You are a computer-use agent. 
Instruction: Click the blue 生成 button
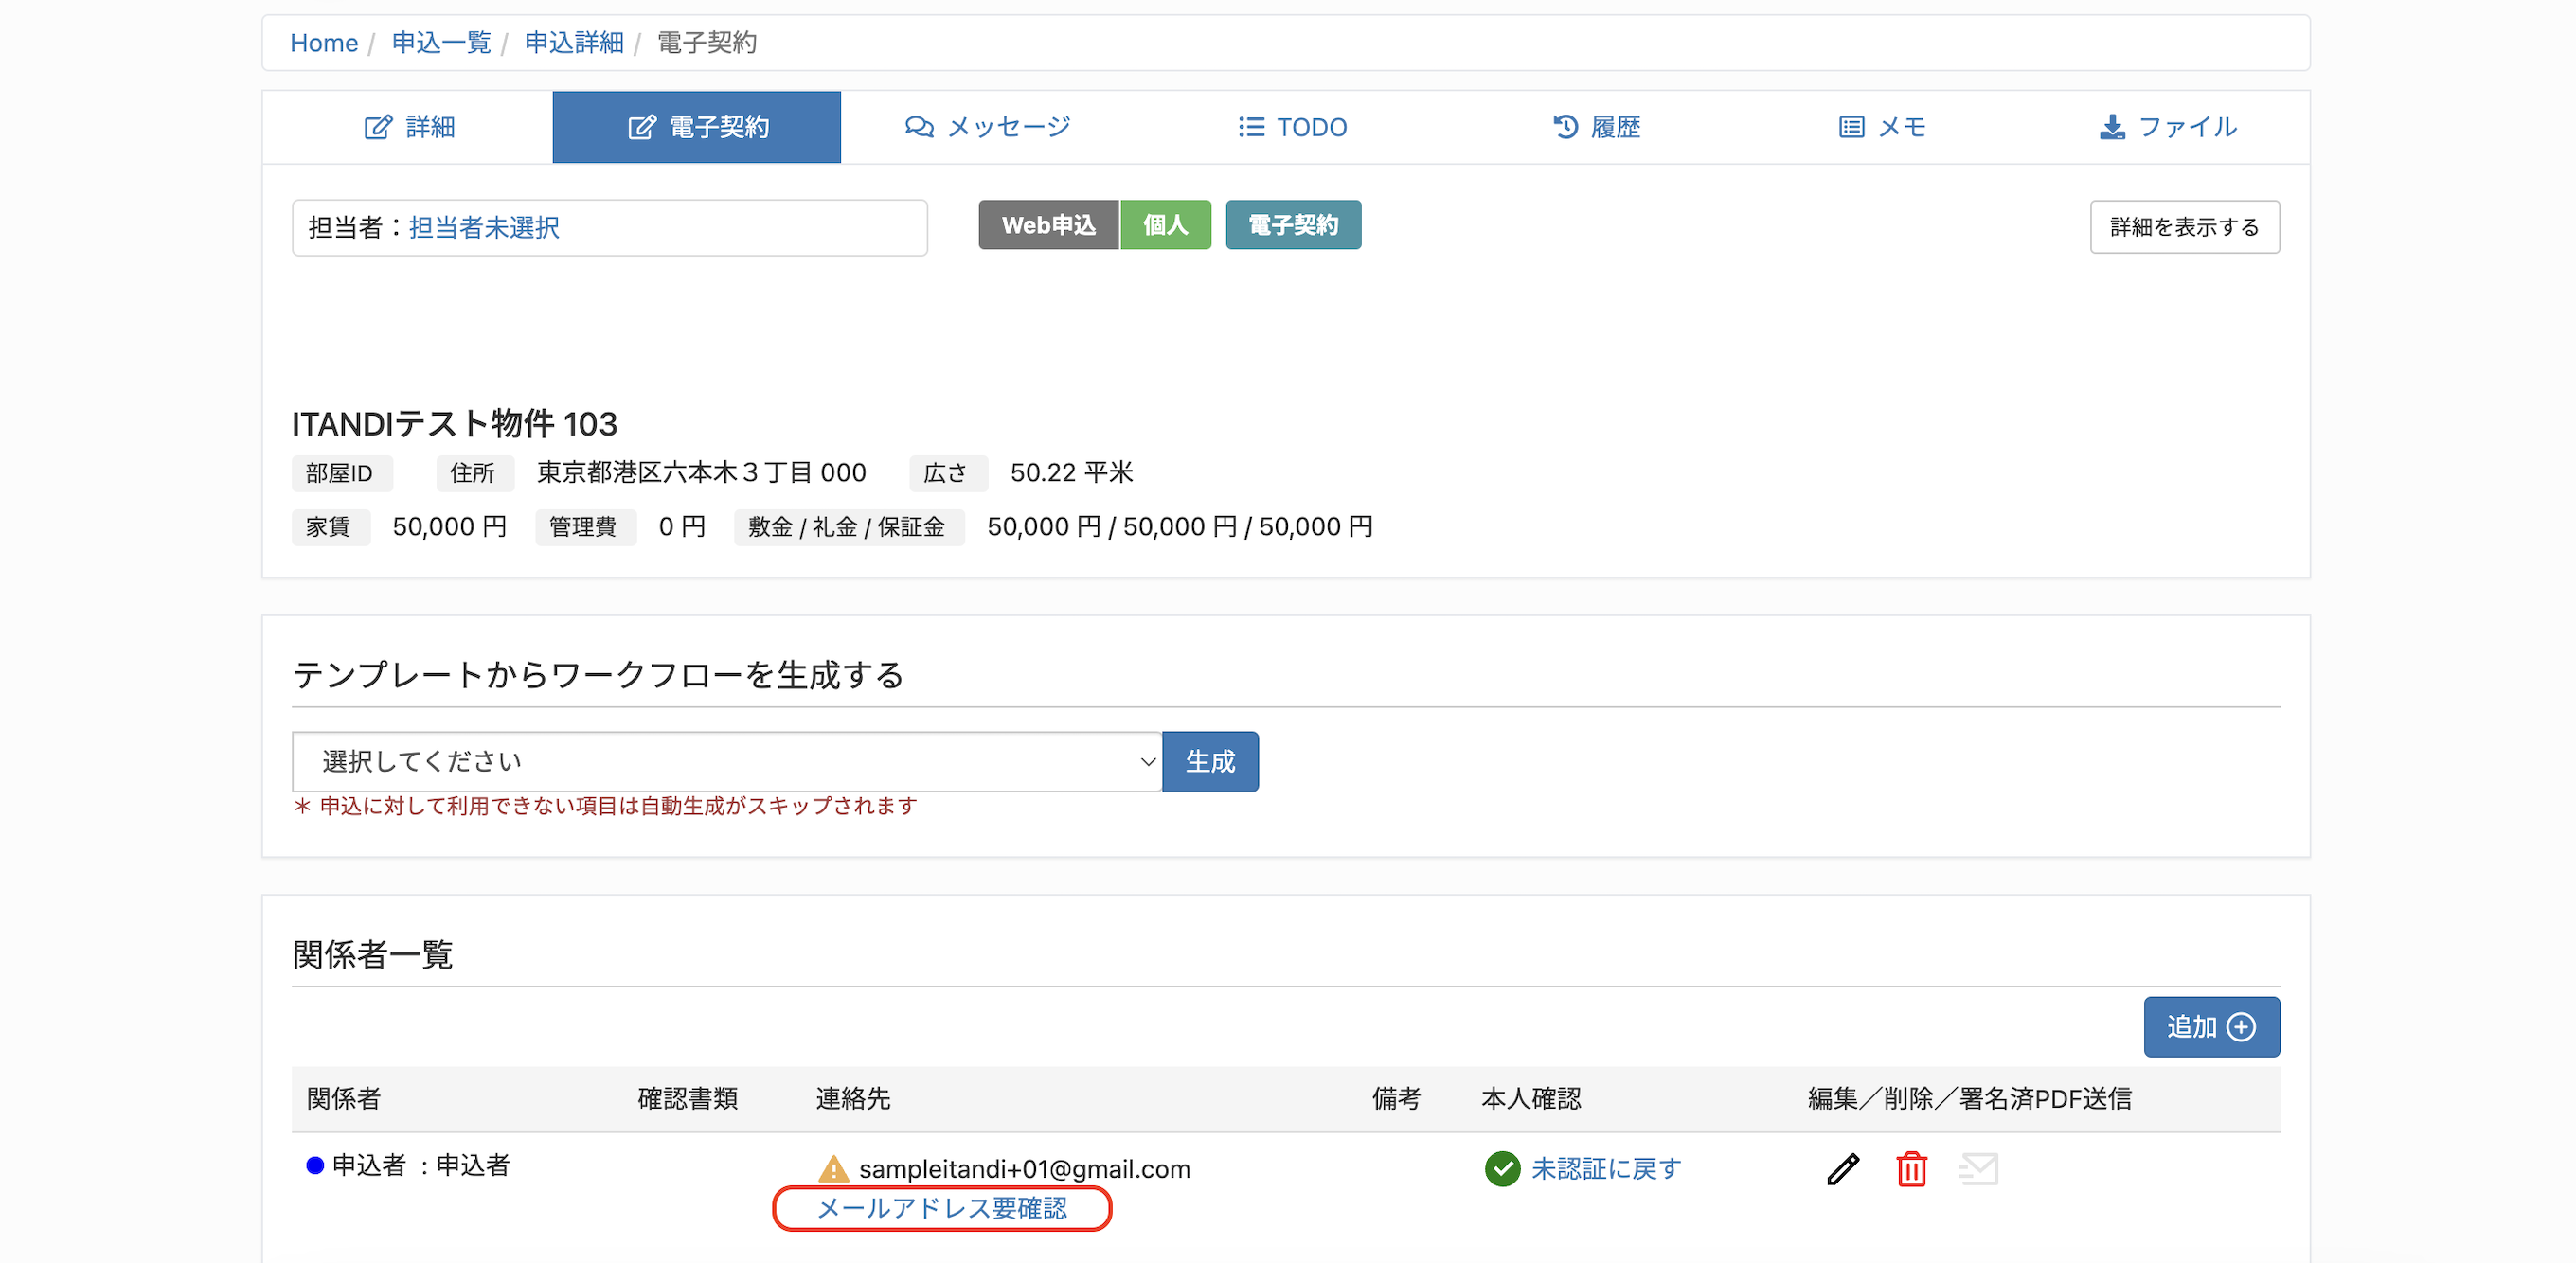point(1210,762)
